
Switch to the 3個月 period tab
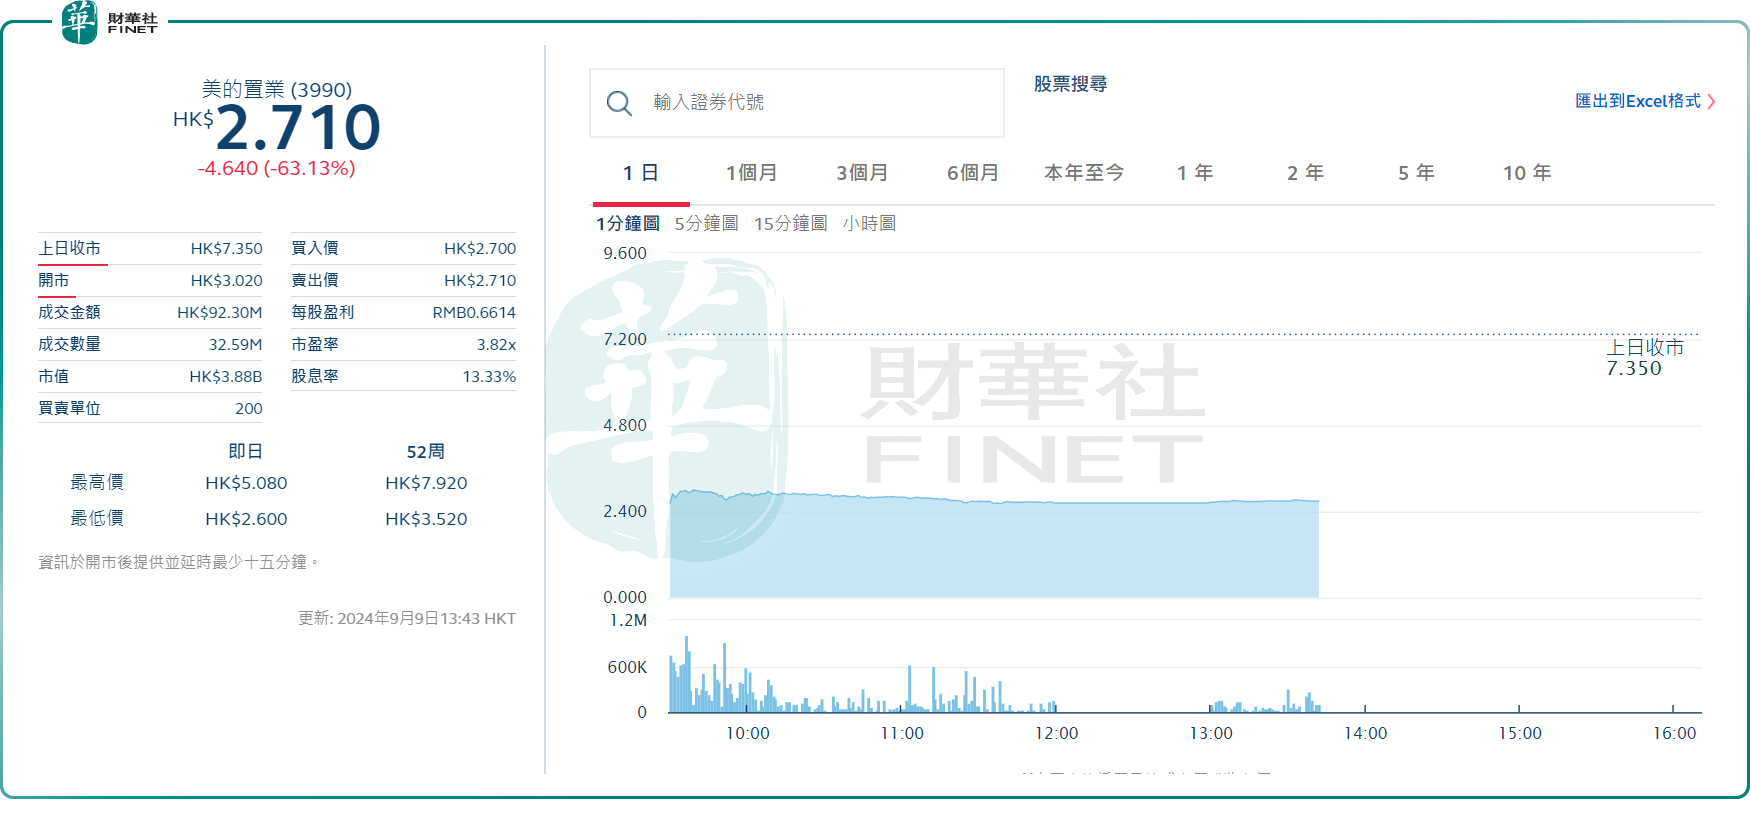click(x=862, y=173)
